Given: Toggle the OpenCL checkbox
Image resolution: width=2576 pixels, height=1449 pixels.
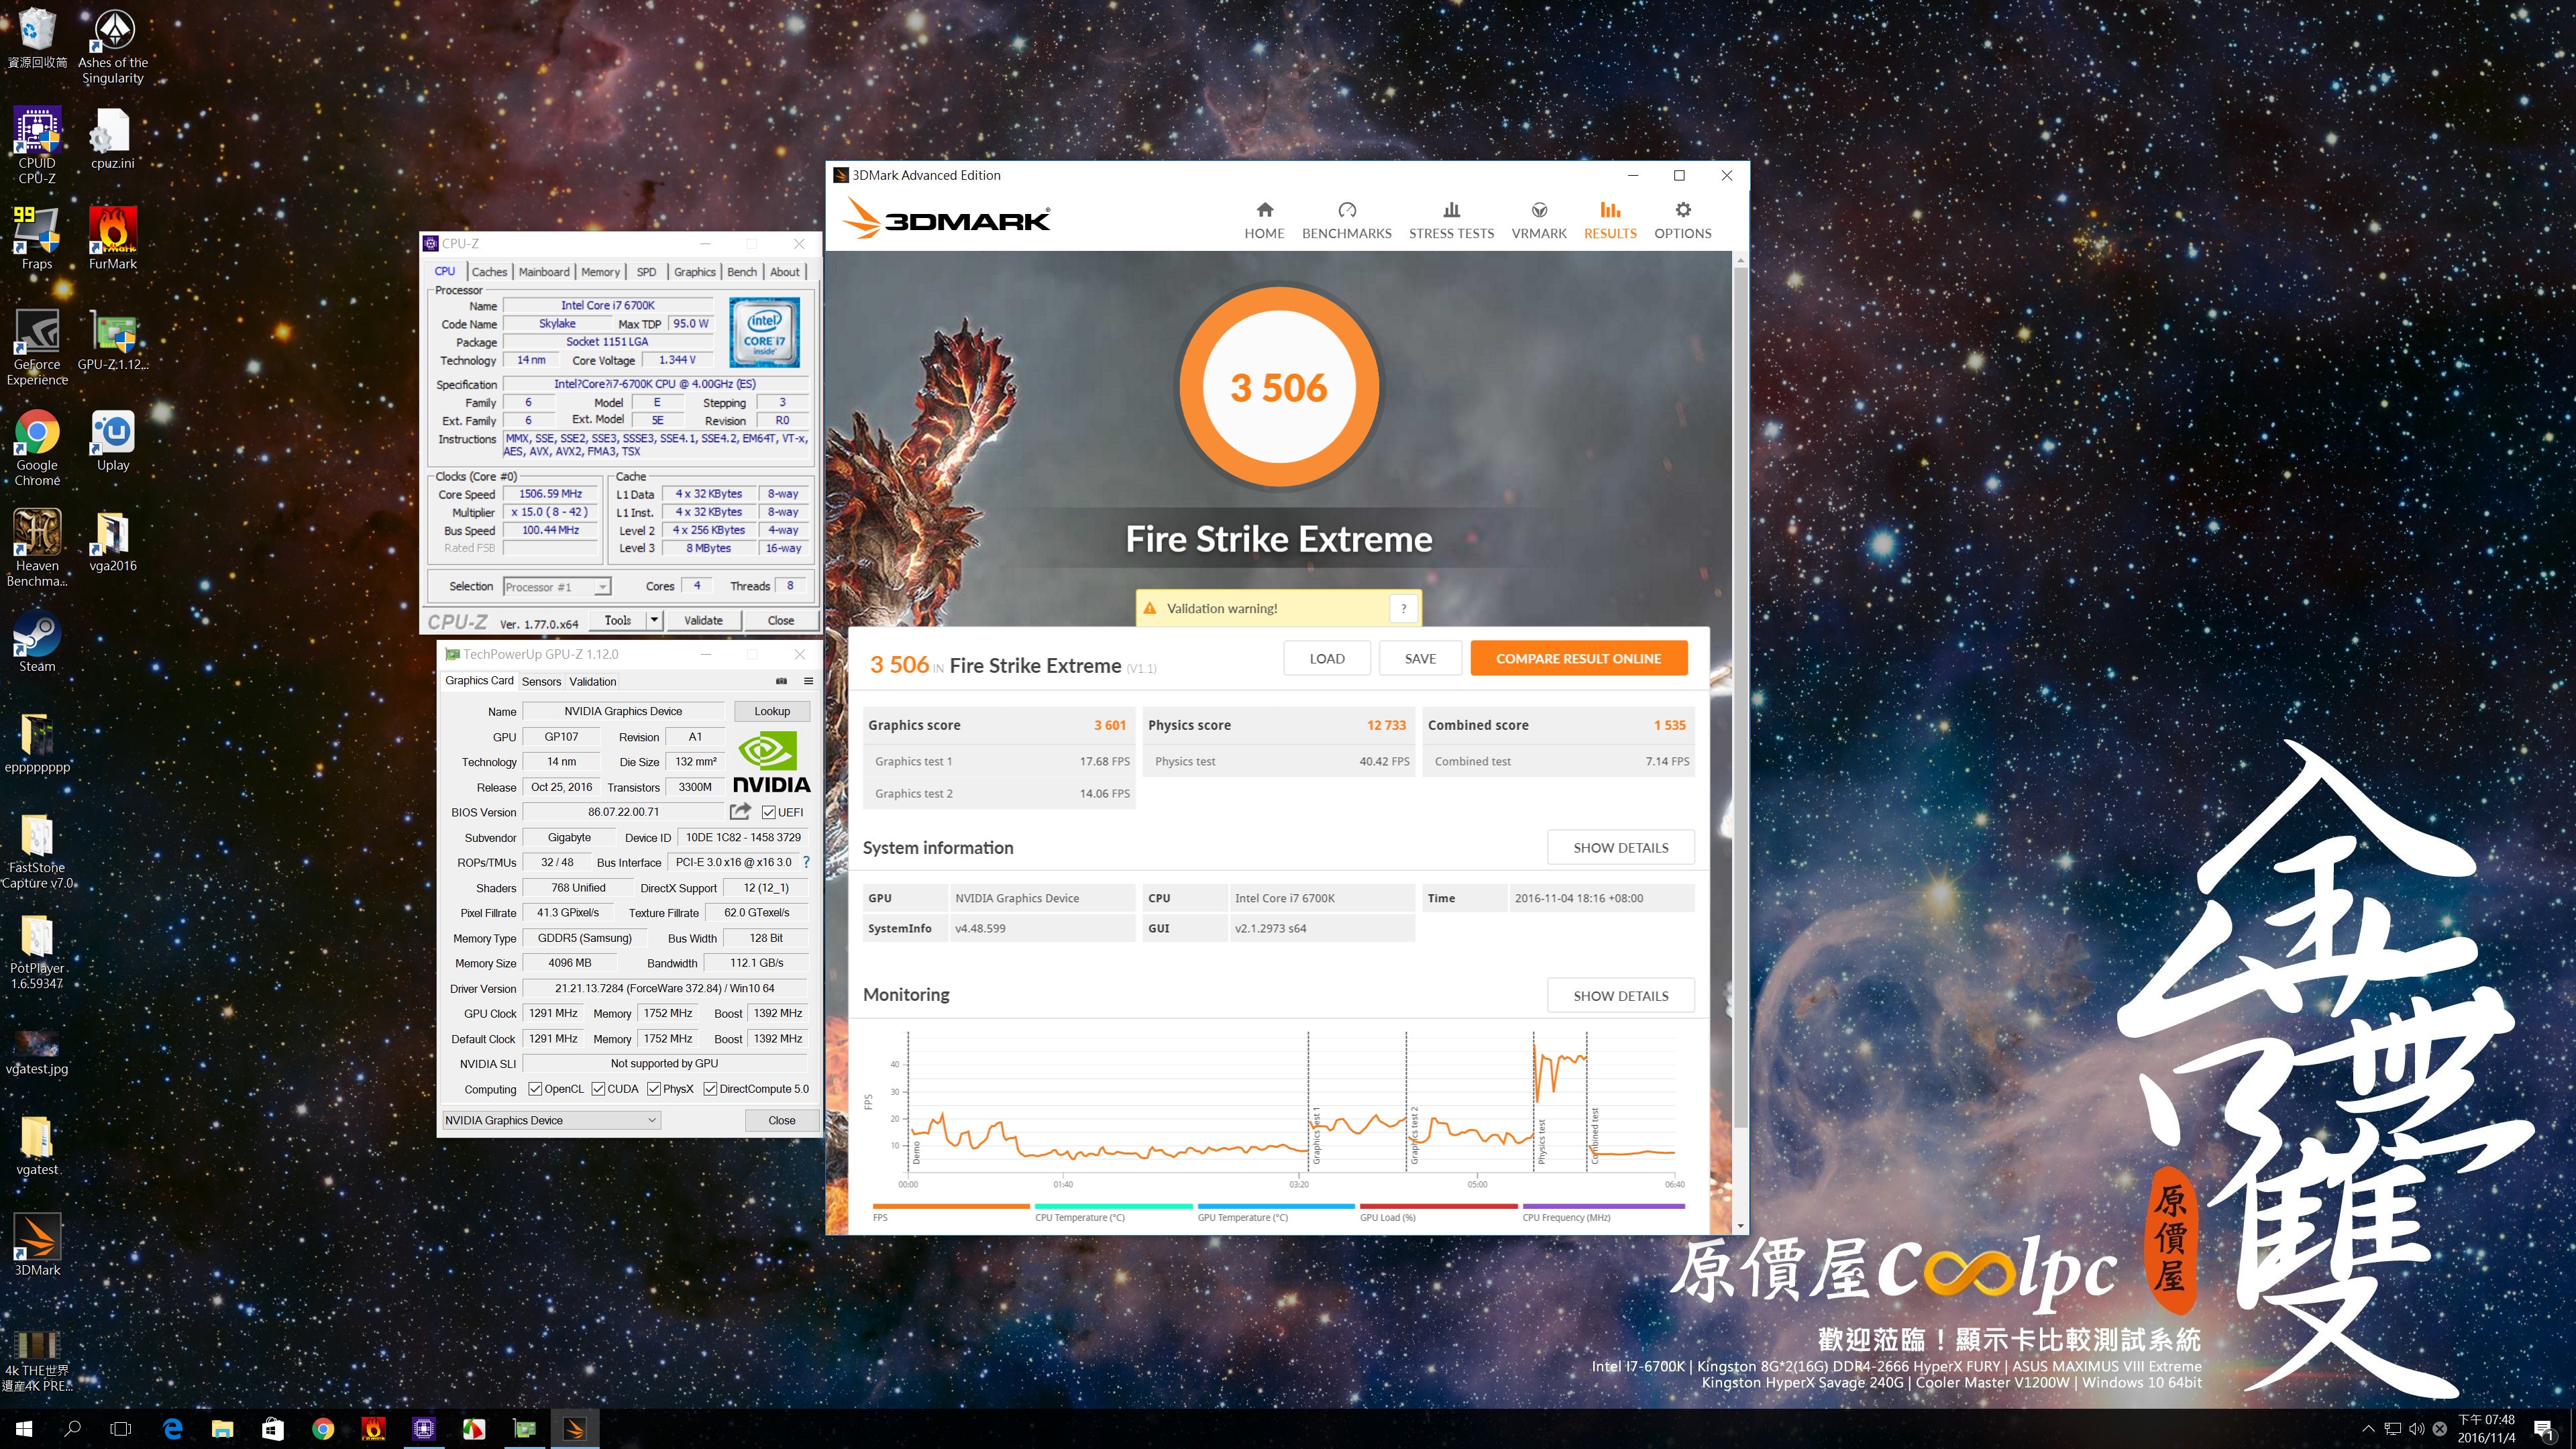Looking at the screenshot, I should (535, 1089).
